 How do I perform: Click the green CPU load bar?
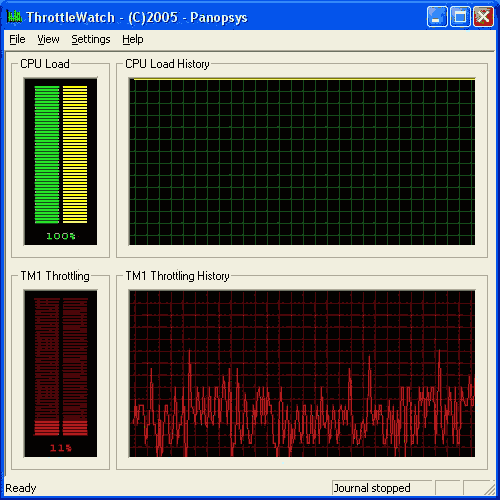[x=47, y=154]
